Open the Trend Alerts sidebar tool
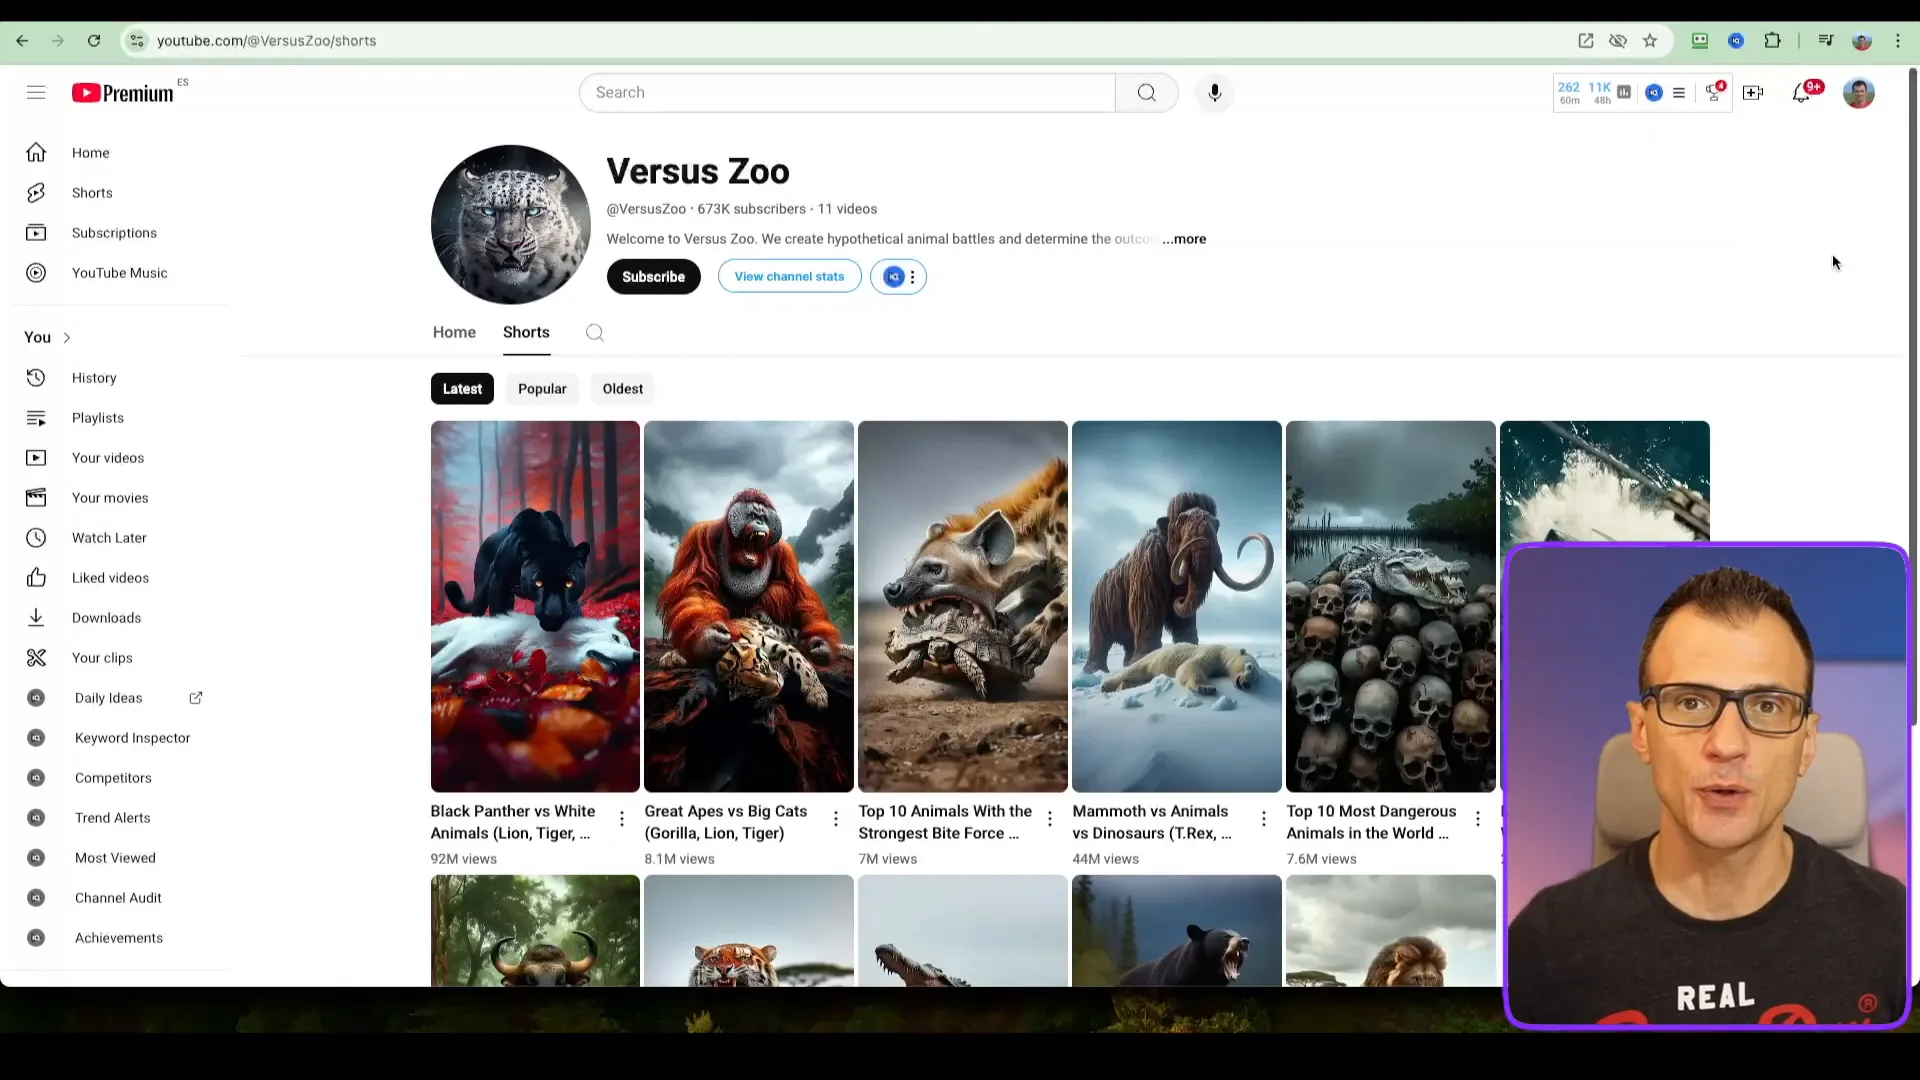Image resolution: width=1920 pixels, height=1080 pixels. (112, 818)
